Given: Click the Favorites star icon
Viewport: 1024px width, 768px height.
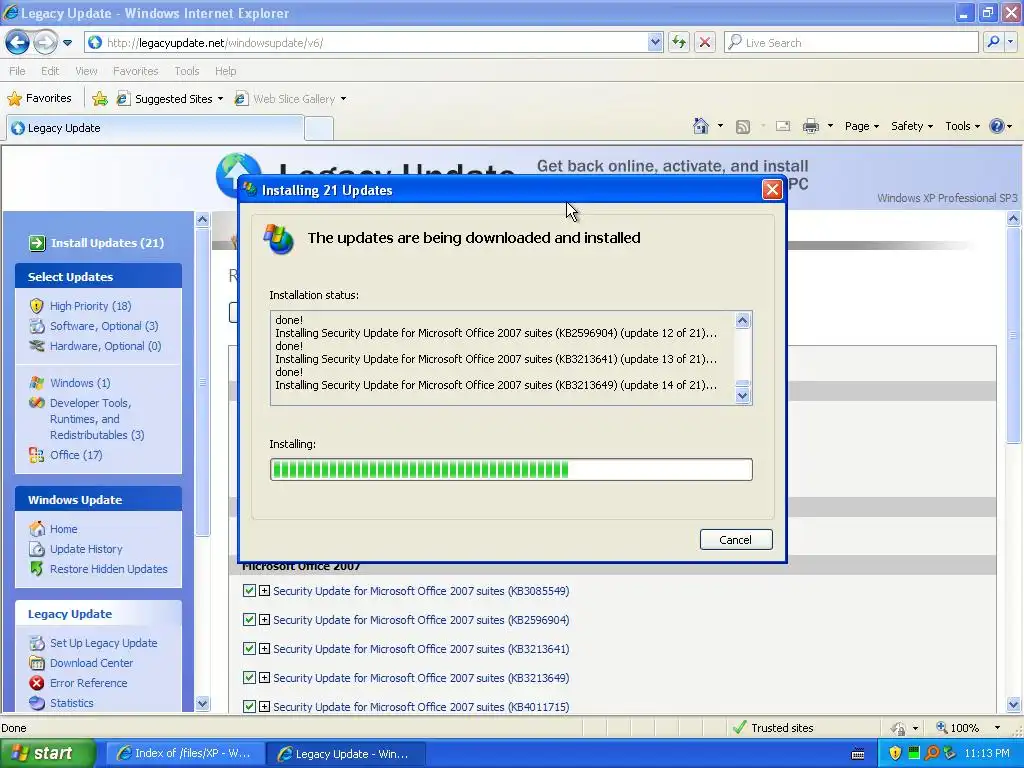Looking at the screenshot, I should click(x=14, y=99).
